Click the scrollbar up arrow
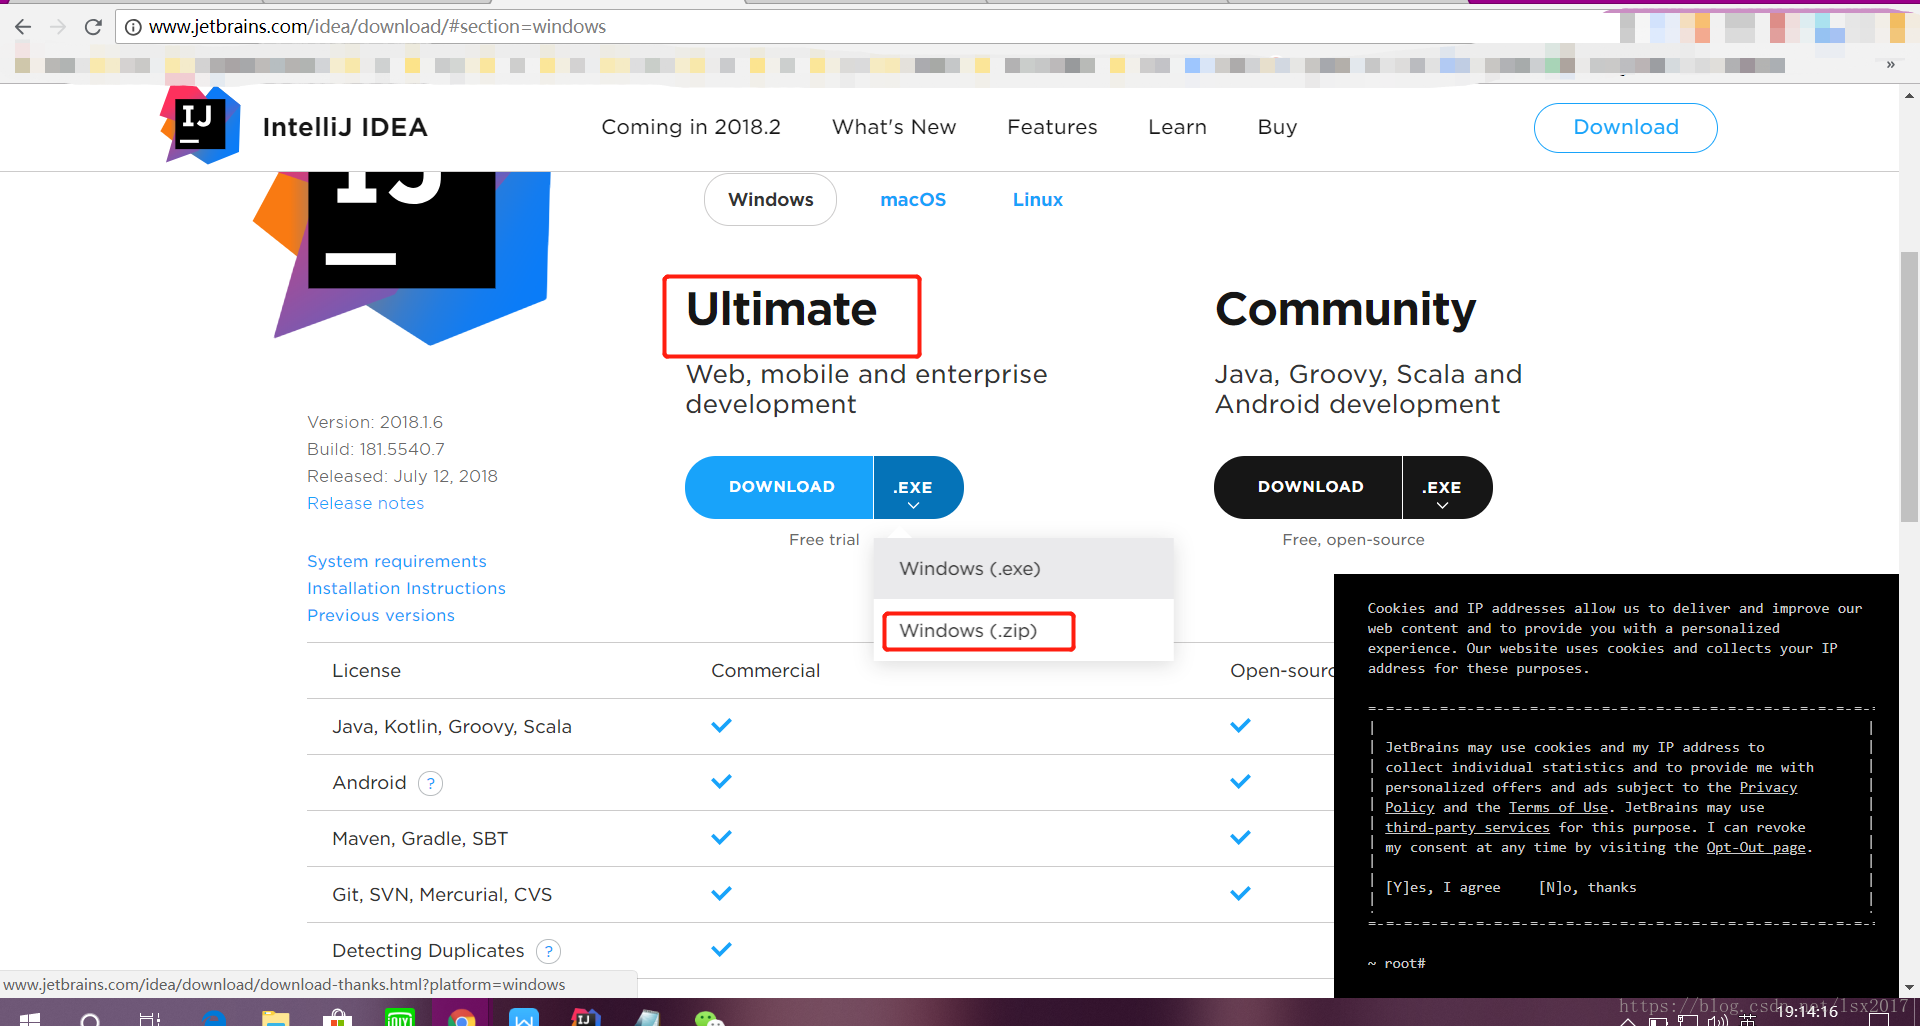This screenshot has height=1026, width=1920. pos(1909,96)
